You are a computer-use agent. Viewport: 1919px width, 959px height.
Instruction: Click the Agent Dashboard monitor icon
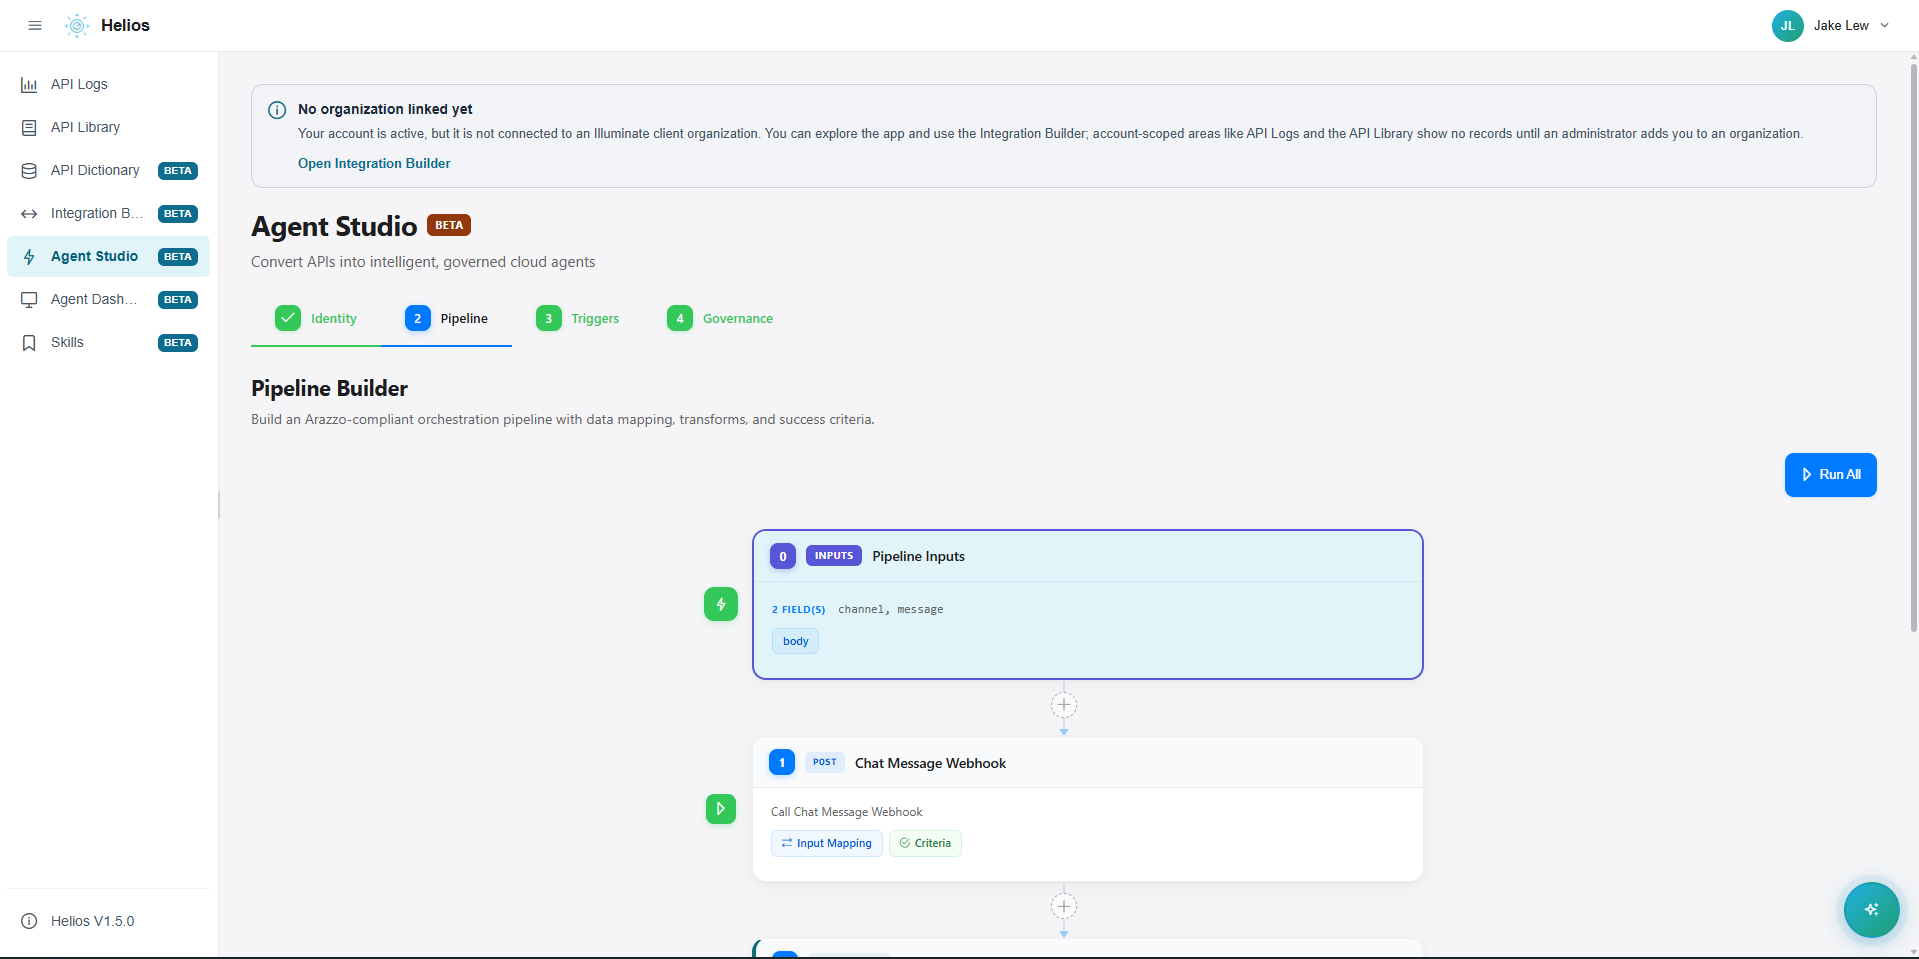(x=29, y=300)
